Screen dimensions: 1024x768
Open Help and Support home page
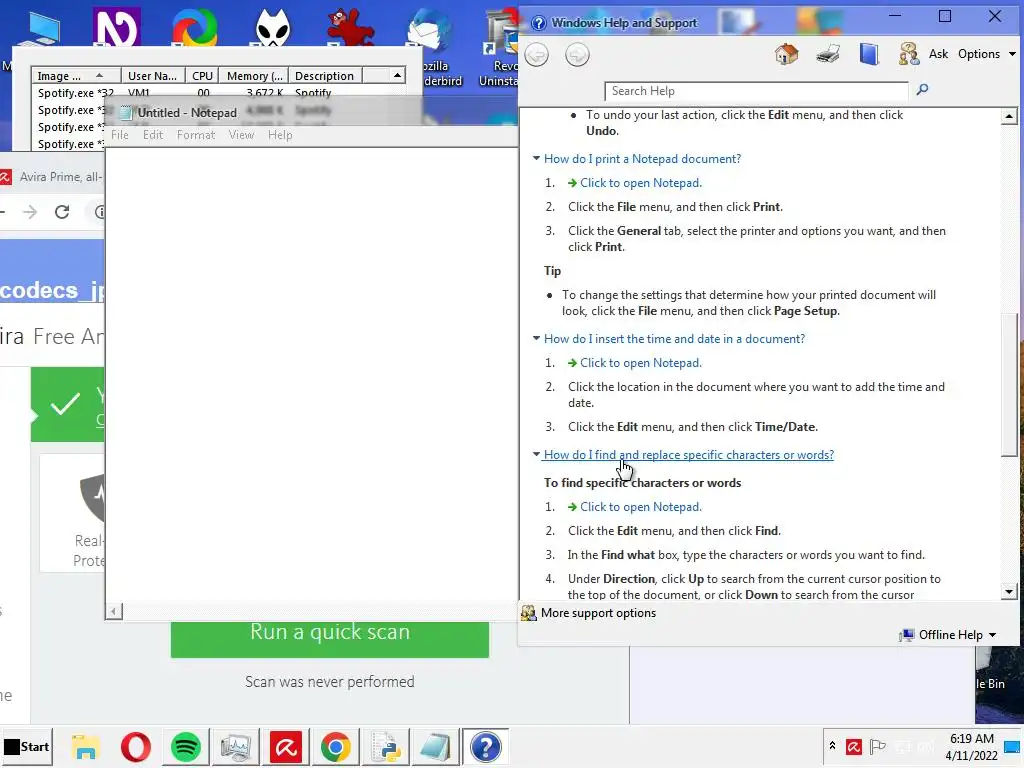[x=786, y=54]
